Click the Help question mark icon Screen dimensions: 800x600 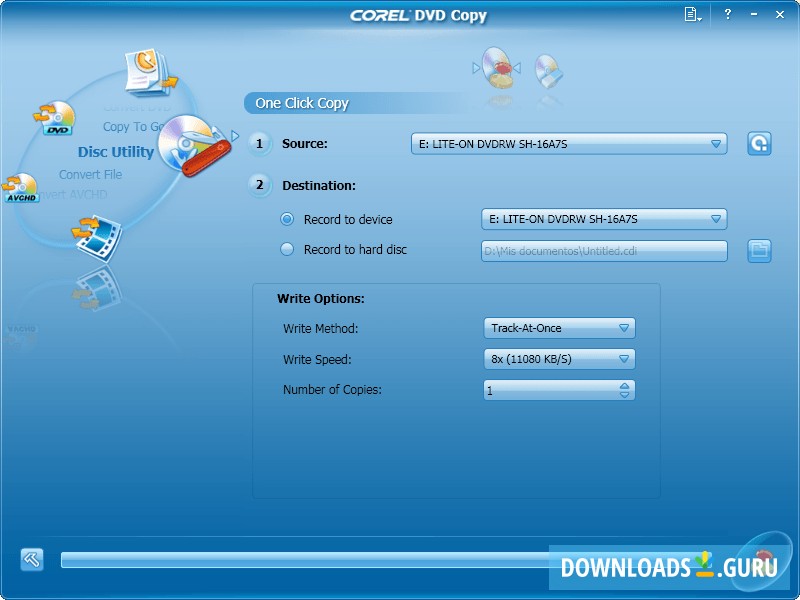click(727, 15)
